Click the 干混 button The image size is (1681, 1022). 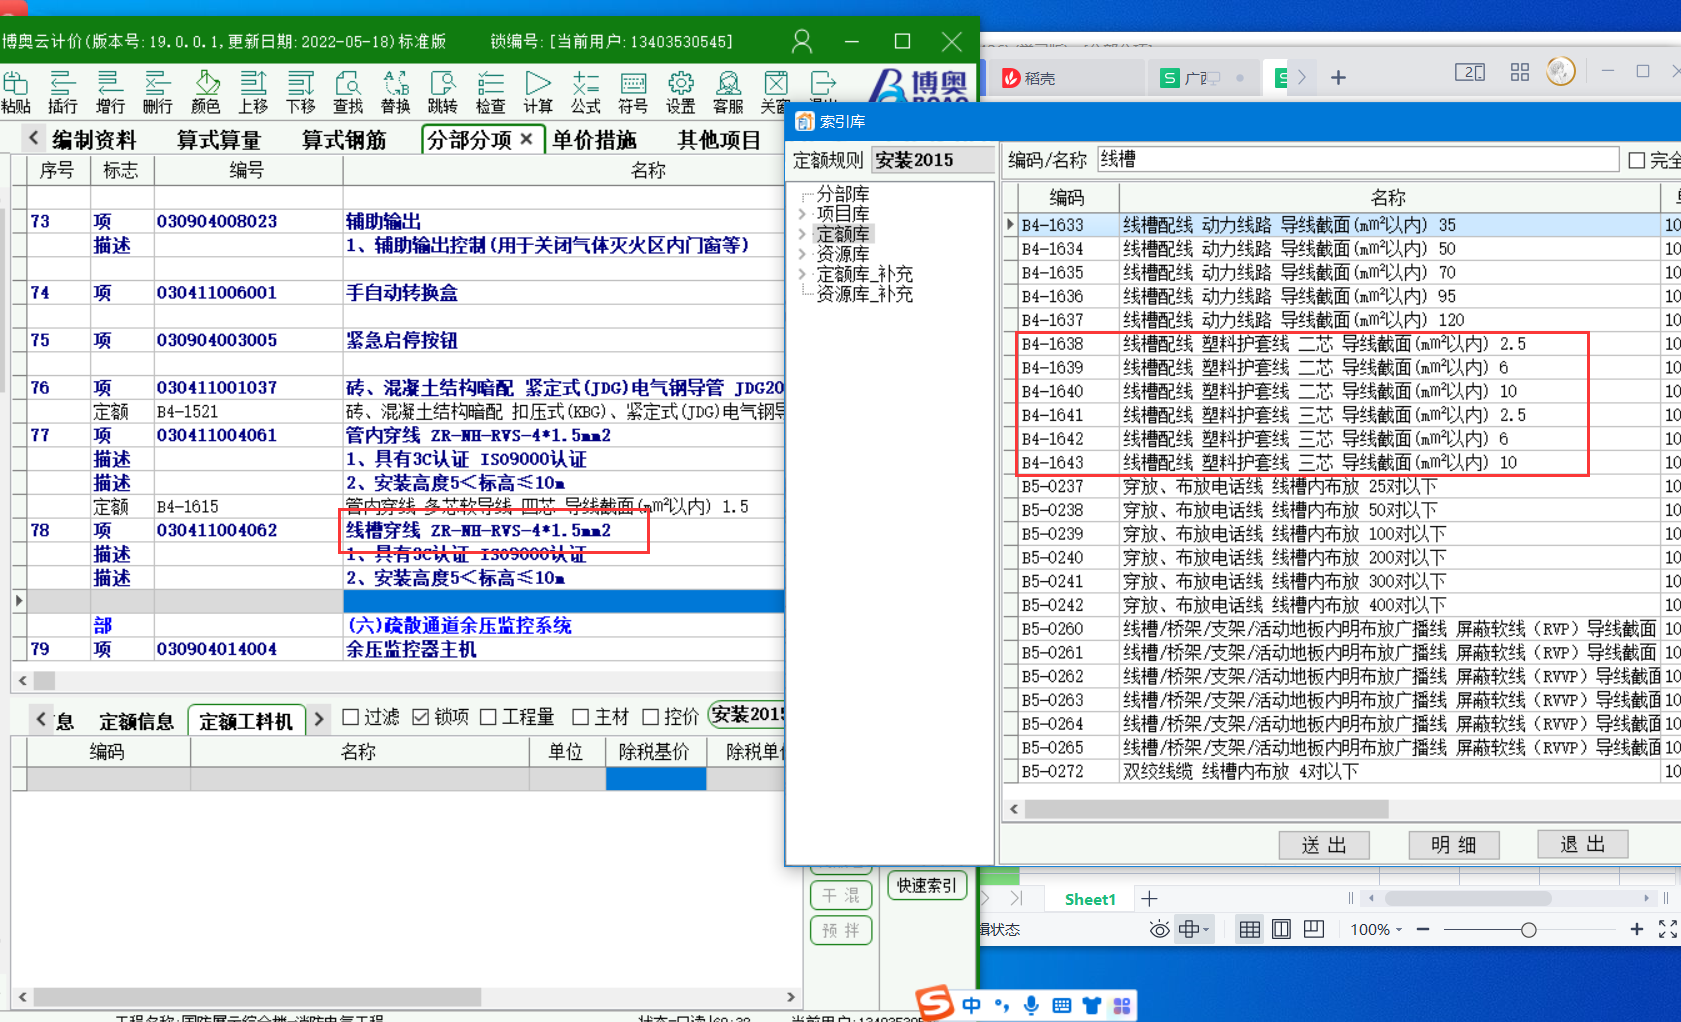point(841,895)
